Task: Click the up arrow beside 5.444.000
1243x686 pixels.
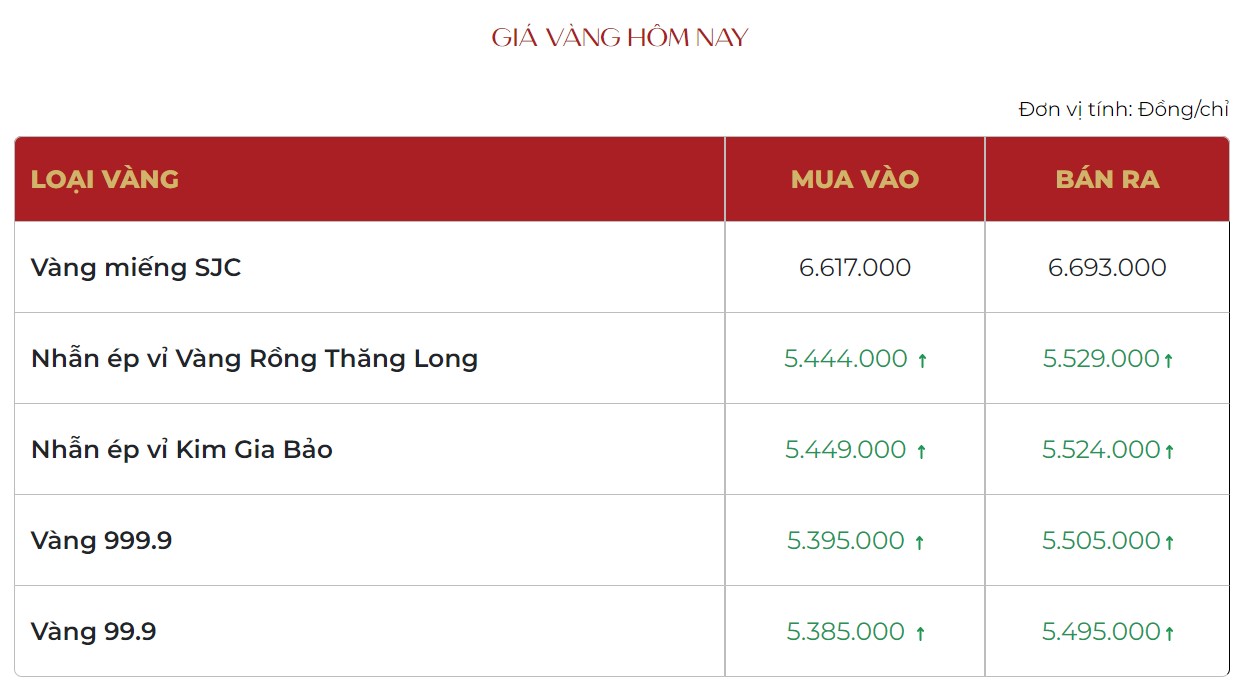Action: (x=922, y=360)
